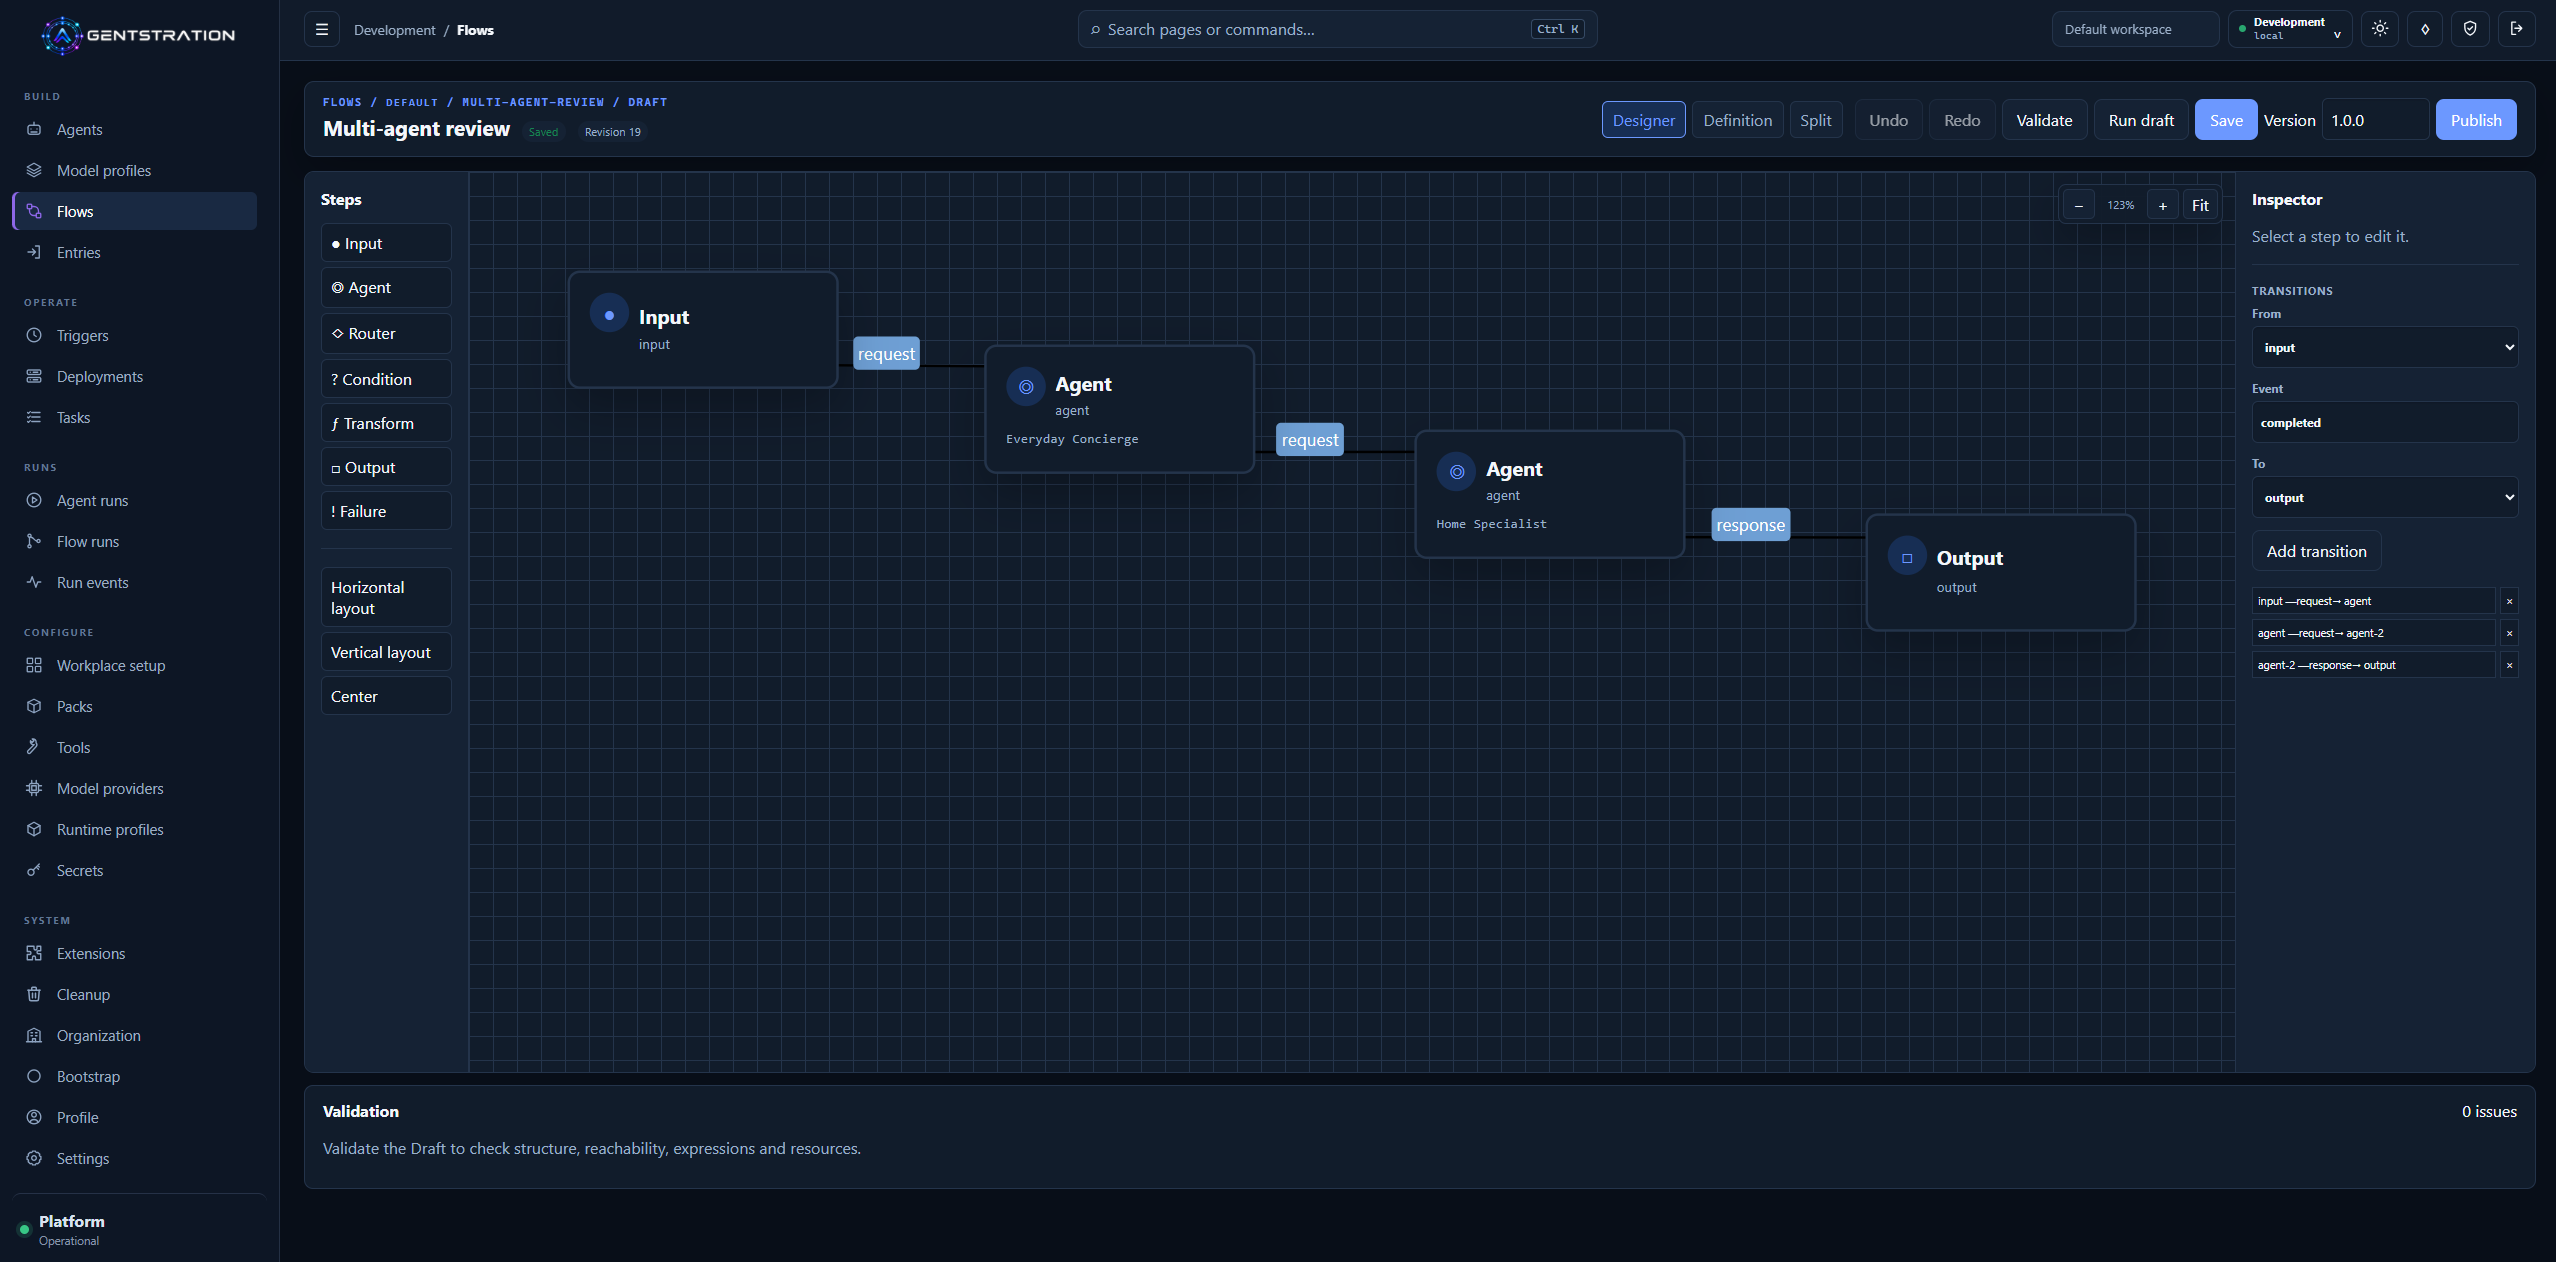Open Extensions page
The height and width of the screenshot is (1262, 2556).
pos(134,953)
